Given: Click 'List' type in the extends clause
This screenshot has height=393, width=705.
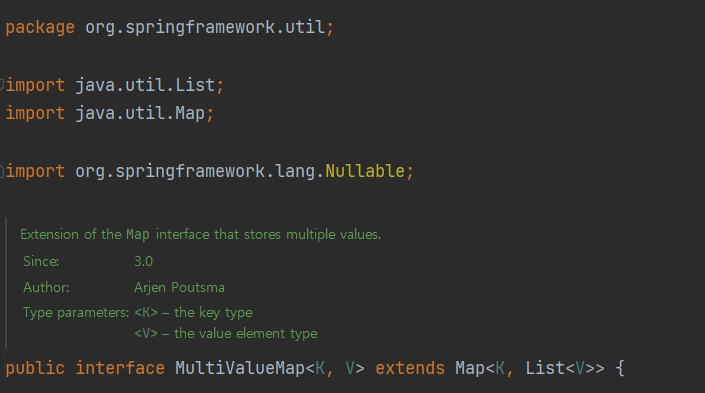Looking at the screenshot, I should tap(545, 368).
